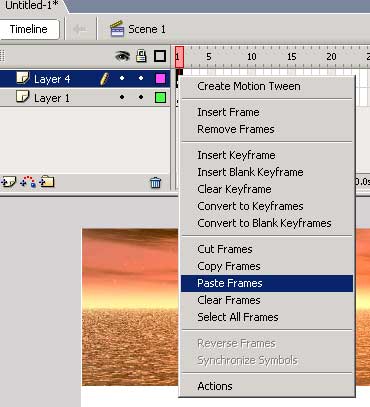Image resolution: width=370 pixels, height=407 pixels.
Task: Switch to the Untitled-1* document tab
Action: pos(32,6)
